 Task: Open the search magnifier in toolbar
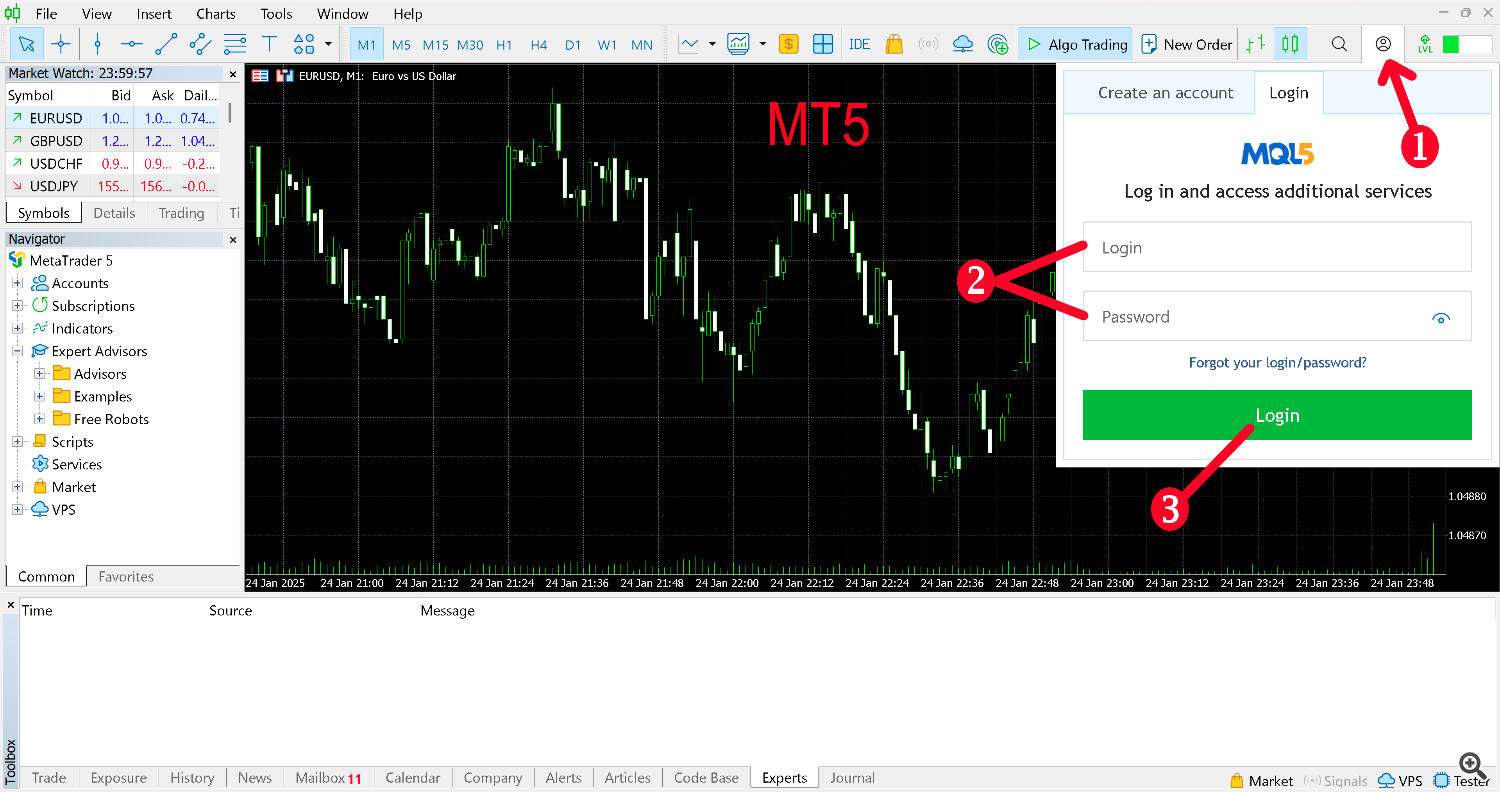tap(1339, 44)
